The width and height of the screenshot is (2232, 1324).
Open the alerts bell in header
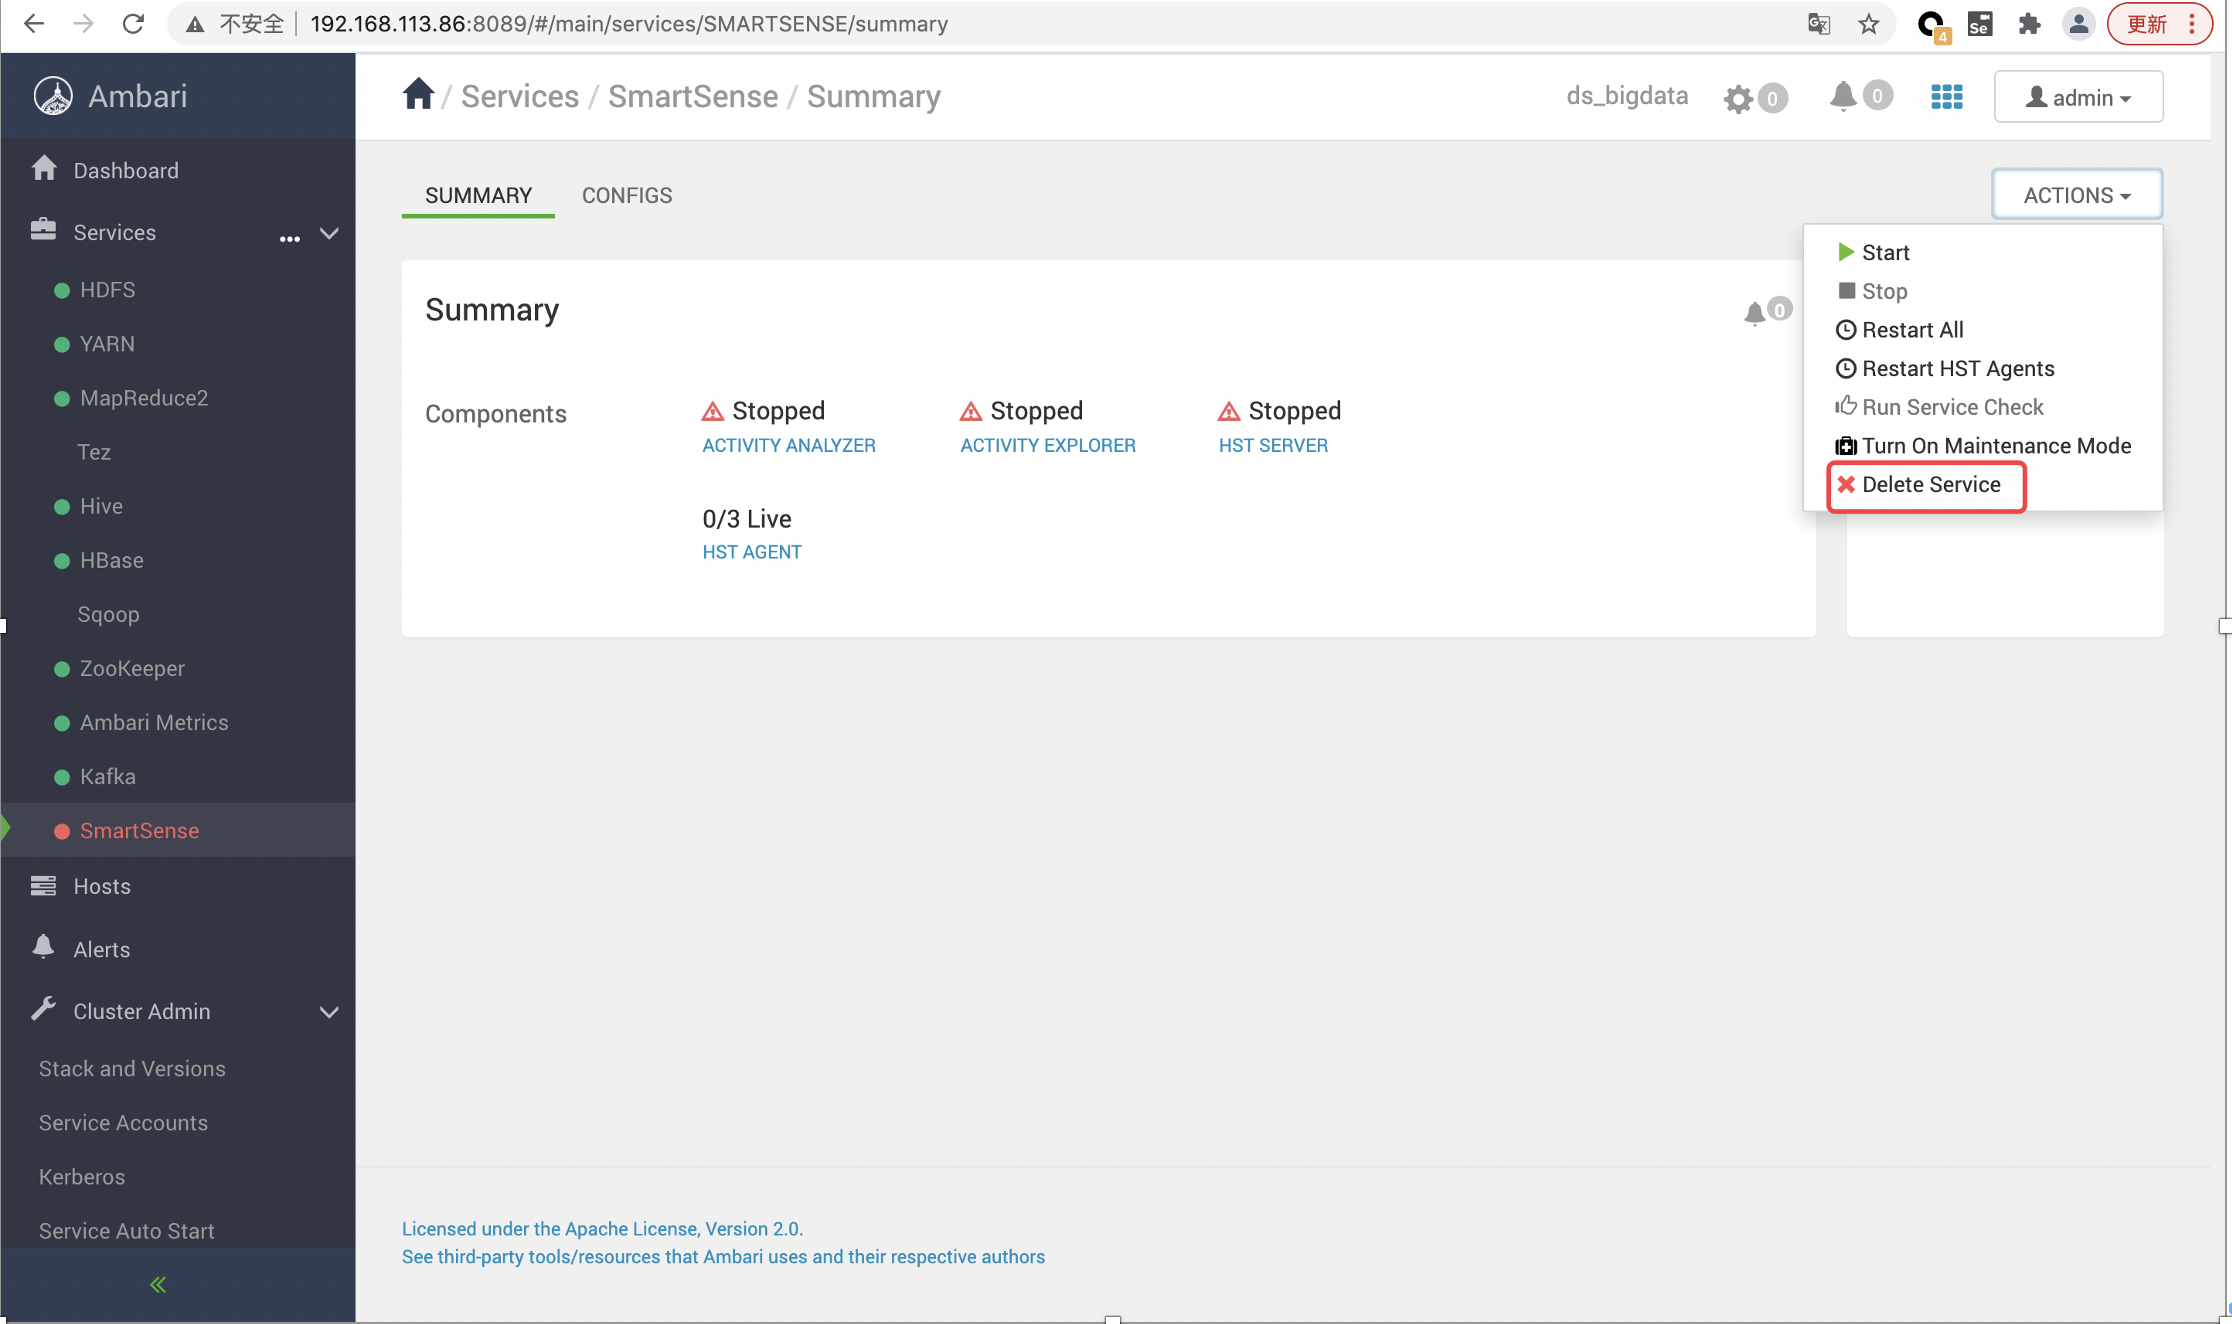coord(1843,96)
